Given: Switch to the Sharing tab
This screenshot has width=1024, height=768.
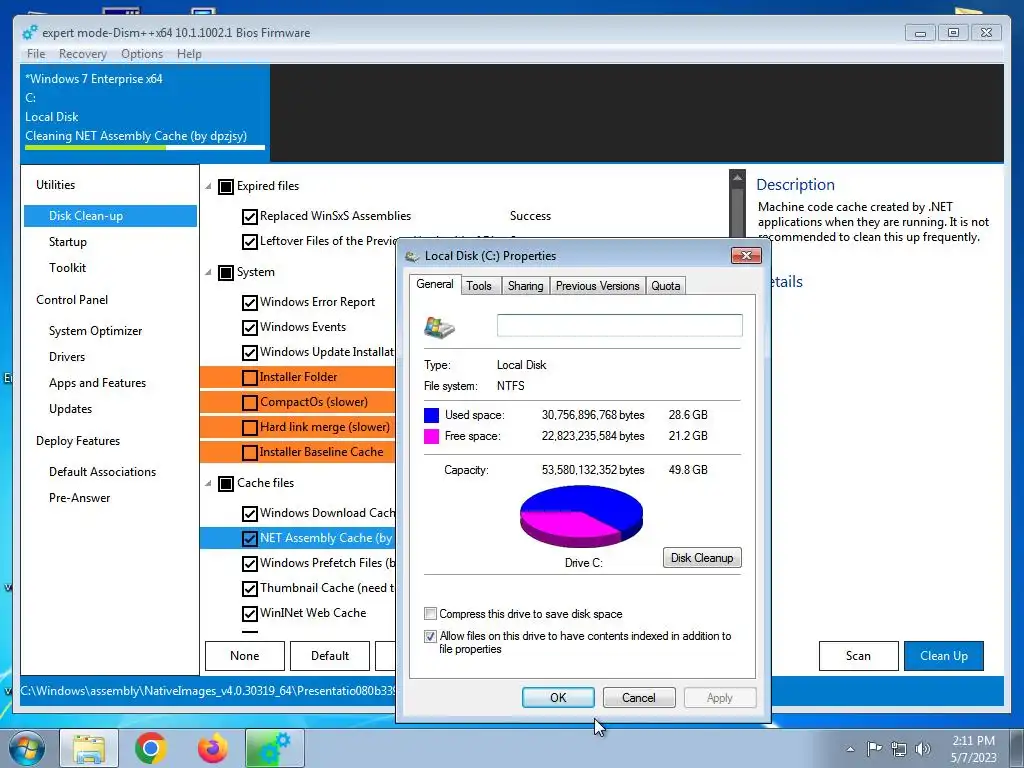Looking at the screenshot, I should click(x=525, y=285).
